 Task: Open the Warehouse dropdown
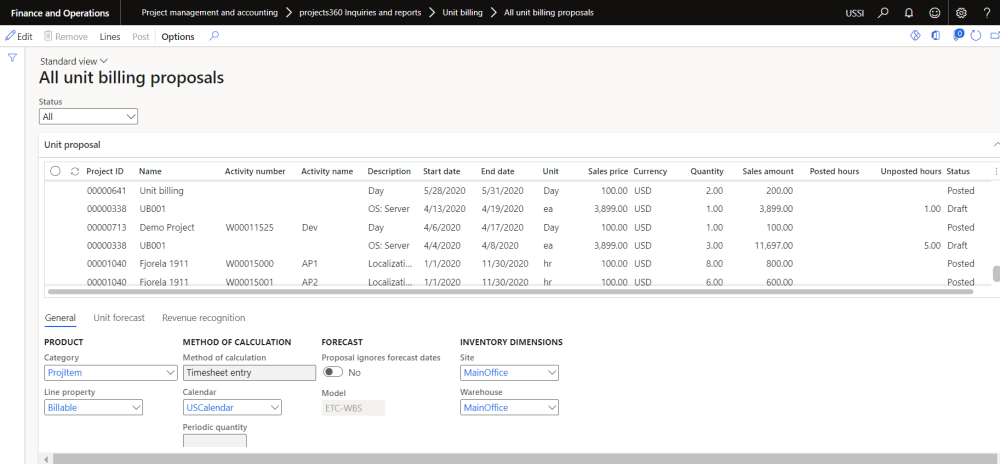pos(509,407)
